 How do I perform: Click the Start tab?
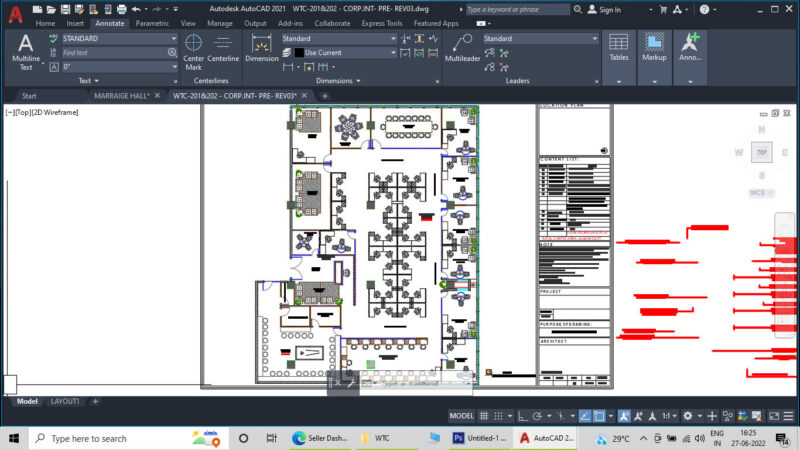29,95
